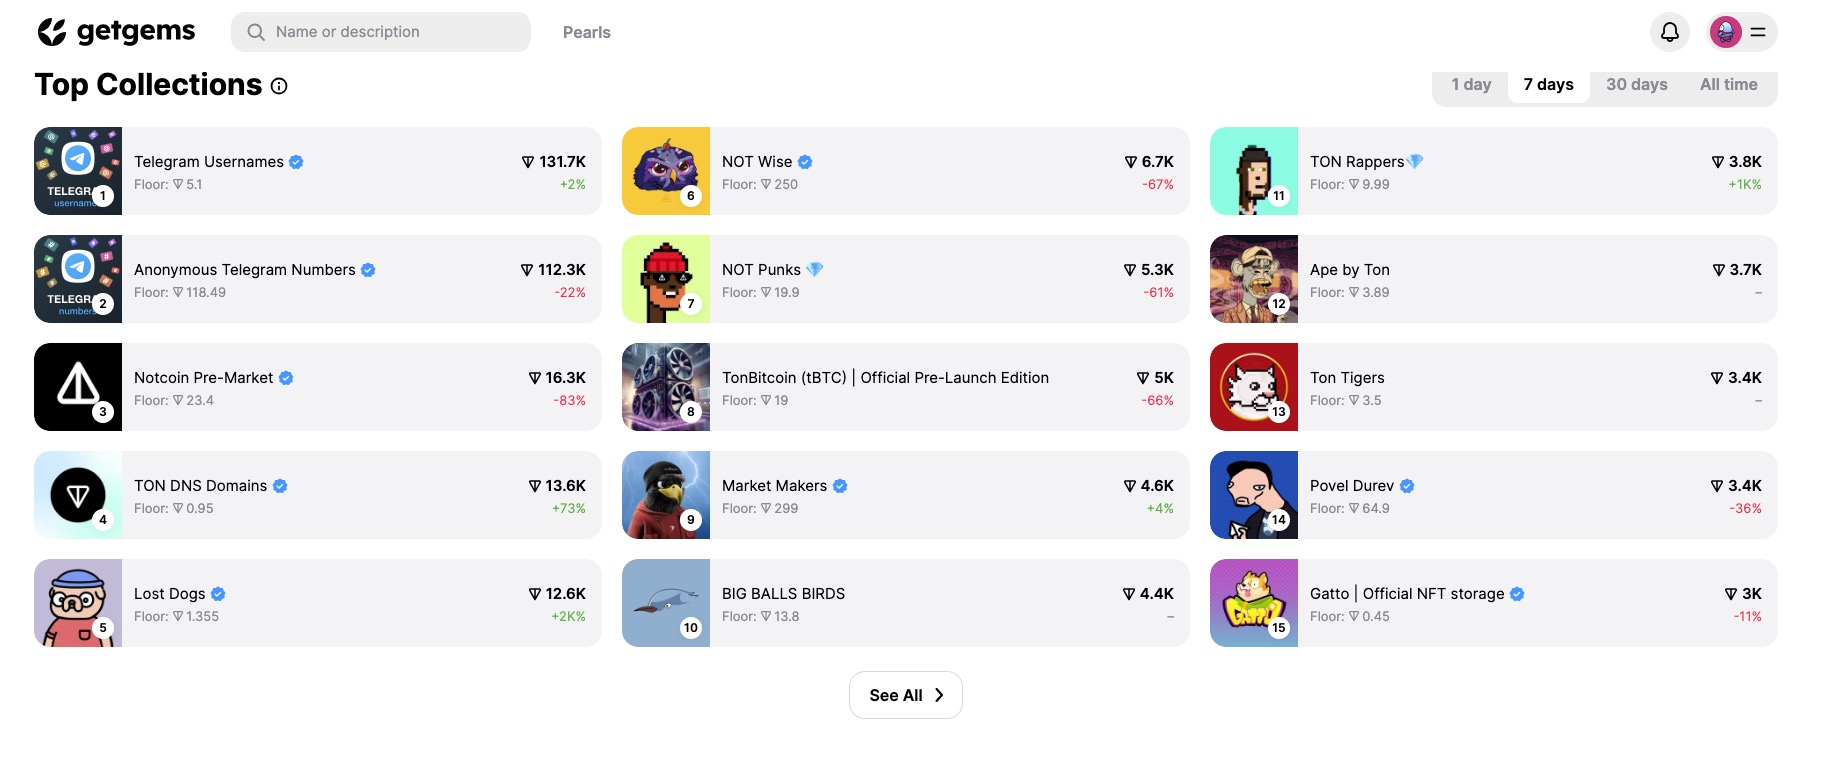Open the profile avatar menu
Image resolution: width=1831 pixels, height=761 pixels.
tap(1726, 32)
